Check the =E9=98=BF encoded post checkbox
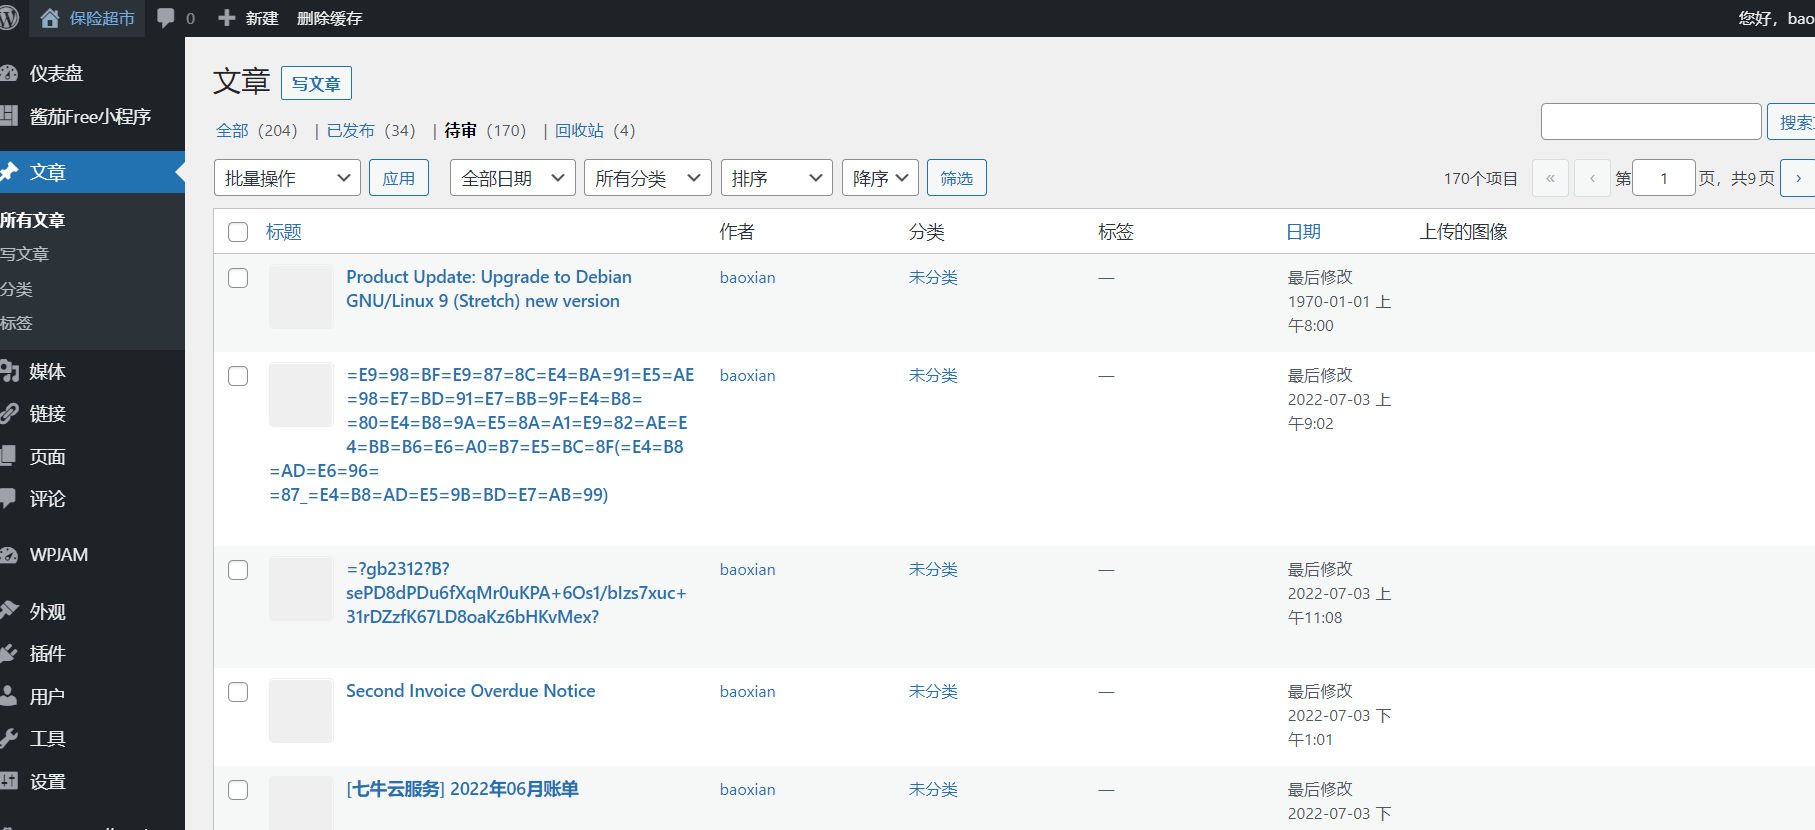This screenshot has width=1815, height=830. coord(238,376)
